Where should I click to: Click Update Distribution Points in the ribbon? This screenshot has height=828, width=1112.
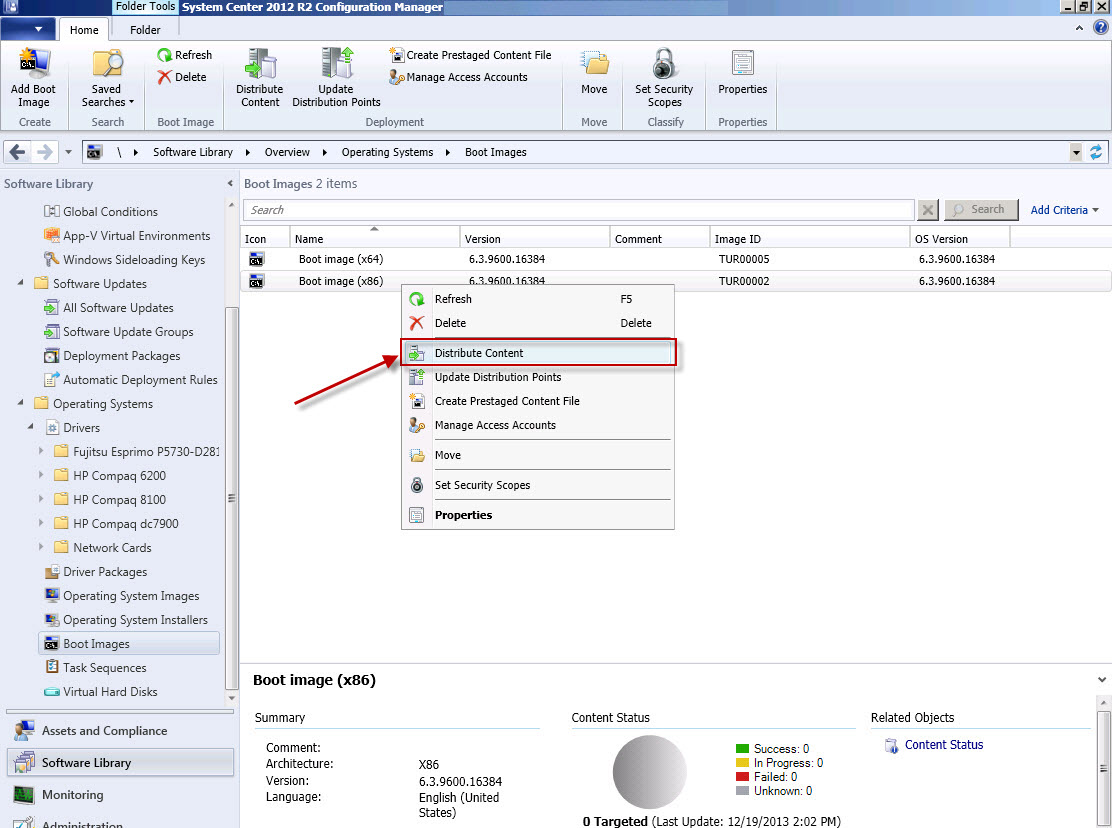[336, 77]
